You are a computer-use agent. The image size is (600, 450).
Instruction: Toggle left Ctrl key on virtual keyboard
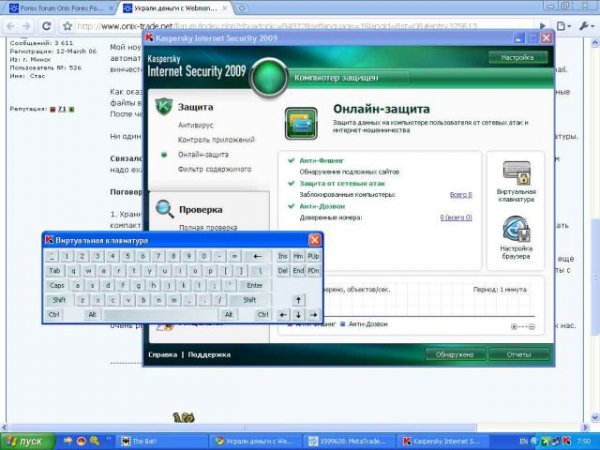(54, 315)
